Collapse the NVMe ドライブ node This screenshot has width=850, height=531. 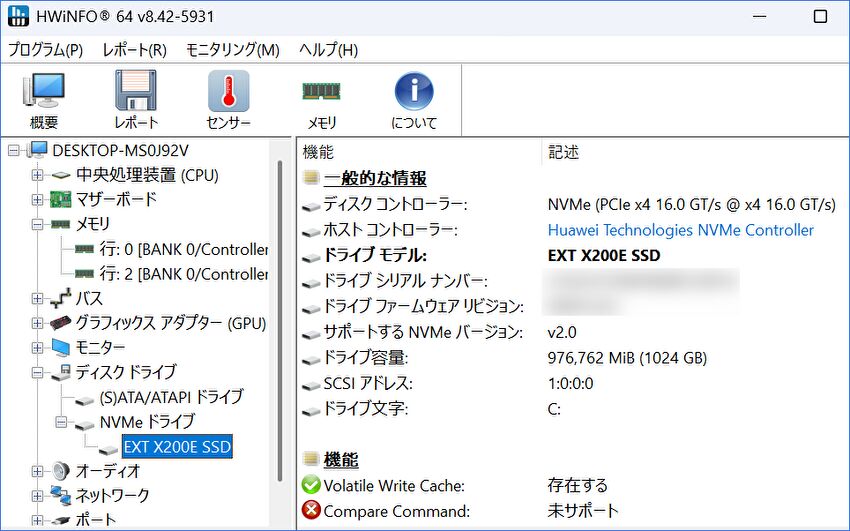[x=62, y=422]
